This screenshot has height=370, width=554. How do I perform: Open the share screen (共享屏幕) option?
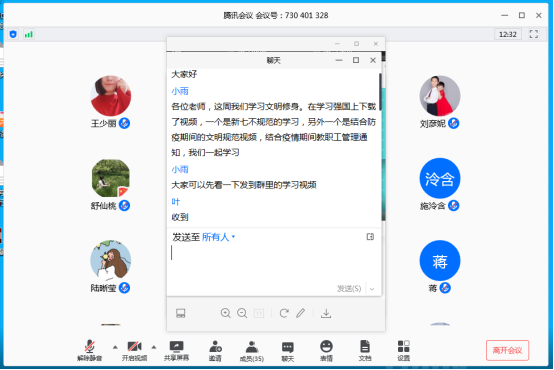(176, 350)
